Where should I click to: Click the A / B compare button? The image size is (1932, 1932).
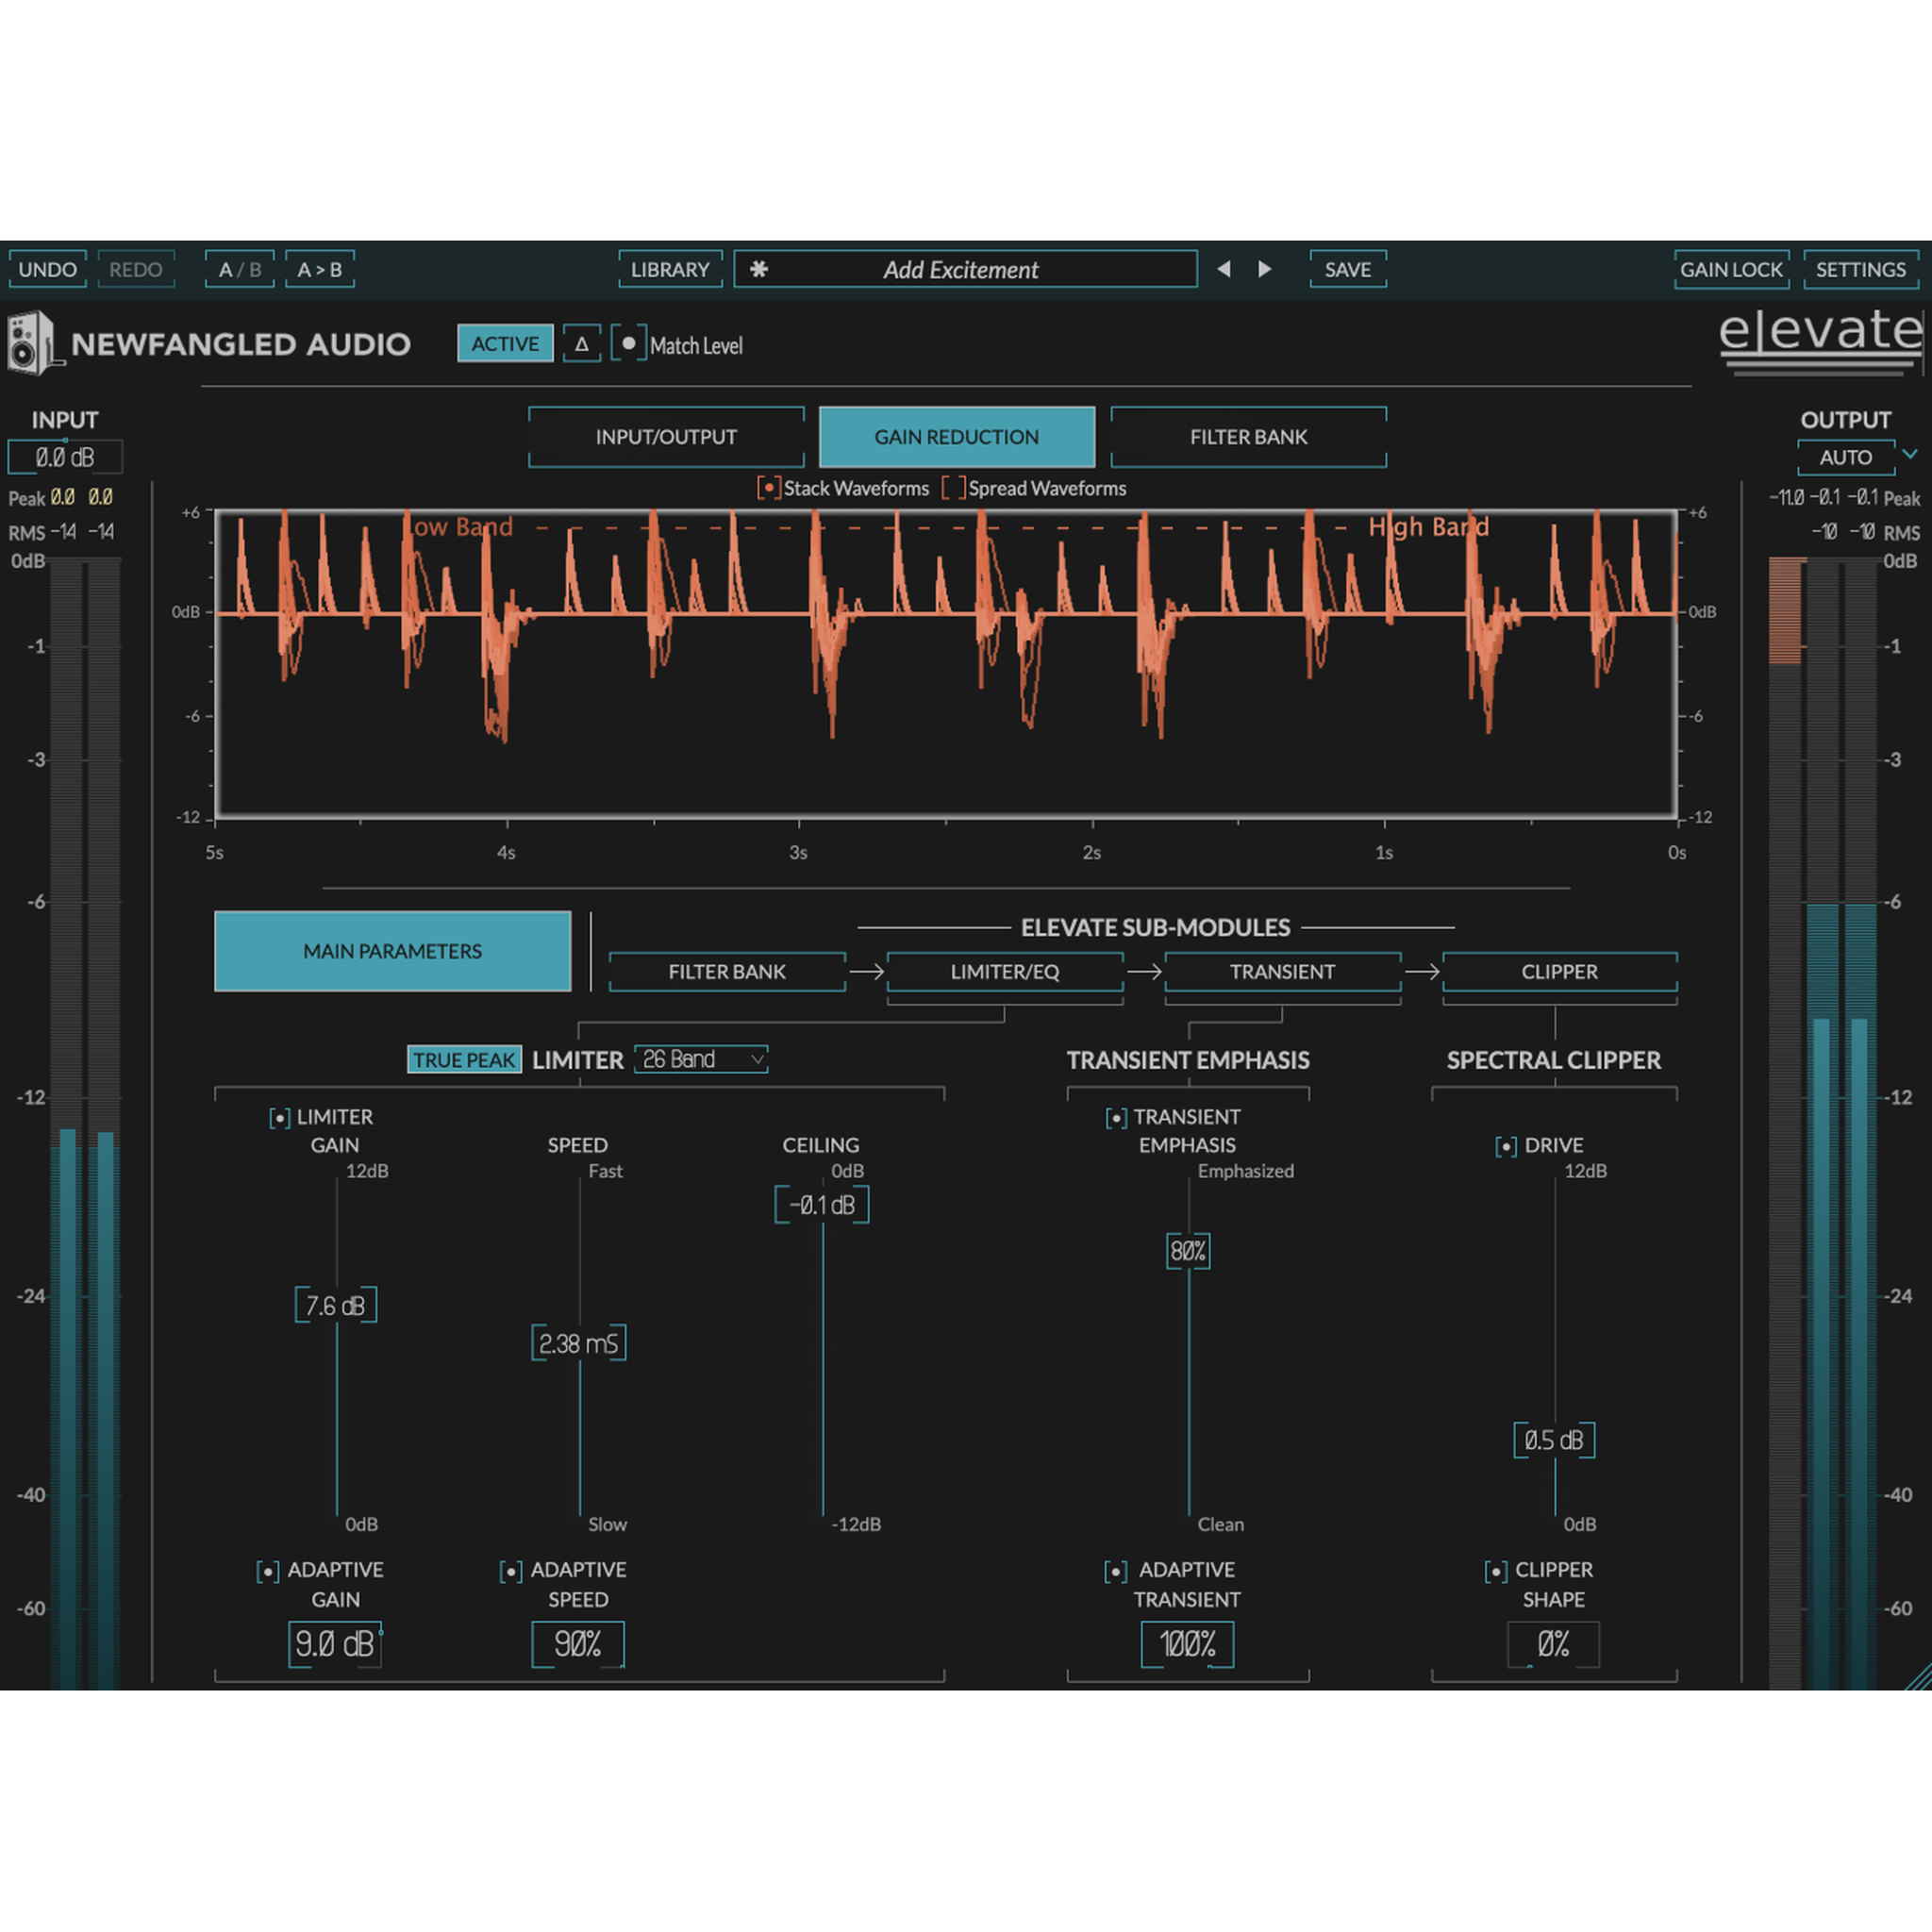coord(239,270)
